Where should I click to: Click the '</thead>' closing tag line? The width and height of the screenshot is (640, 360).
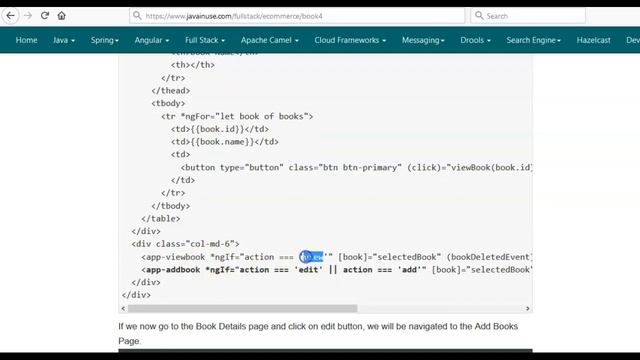pyautogui.click(x=171, y=91)
